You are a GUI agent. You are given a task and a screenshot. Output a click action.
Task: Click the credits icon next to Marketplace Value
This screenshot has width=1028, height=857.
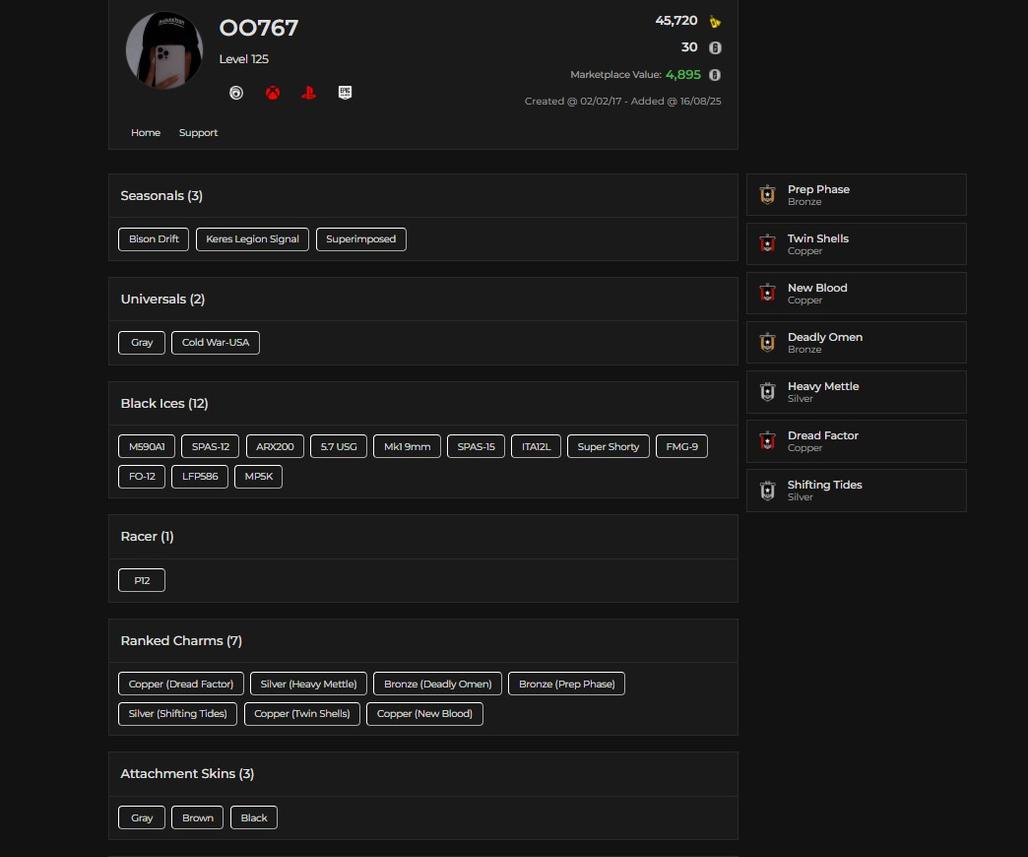(715, 75)
